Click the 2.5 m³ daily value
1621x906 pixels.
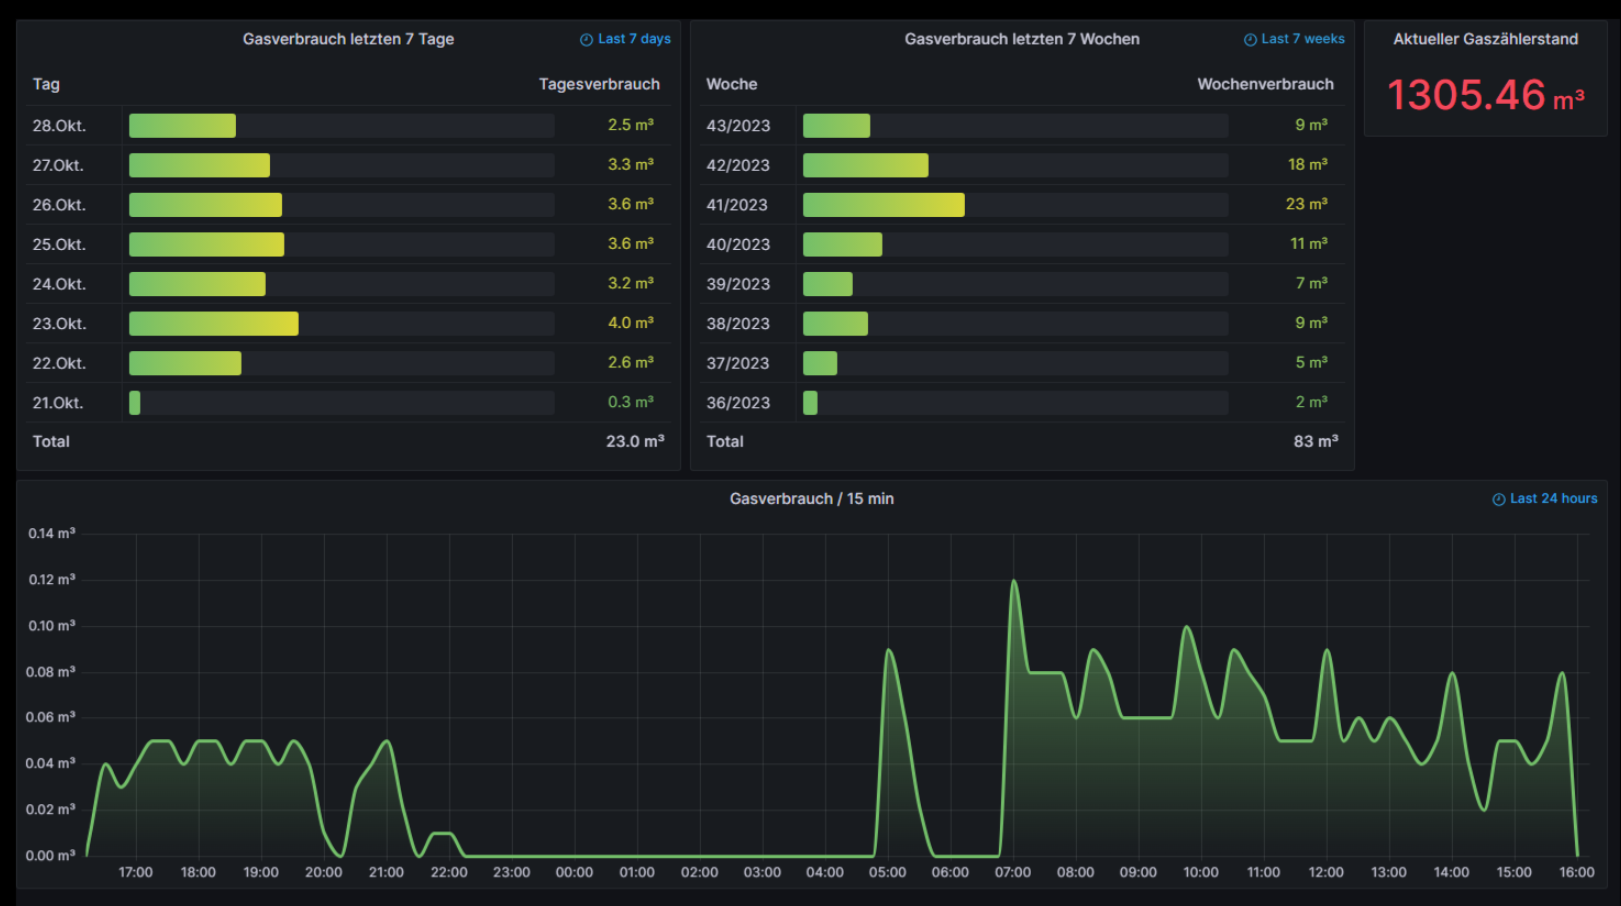point(631,125)
